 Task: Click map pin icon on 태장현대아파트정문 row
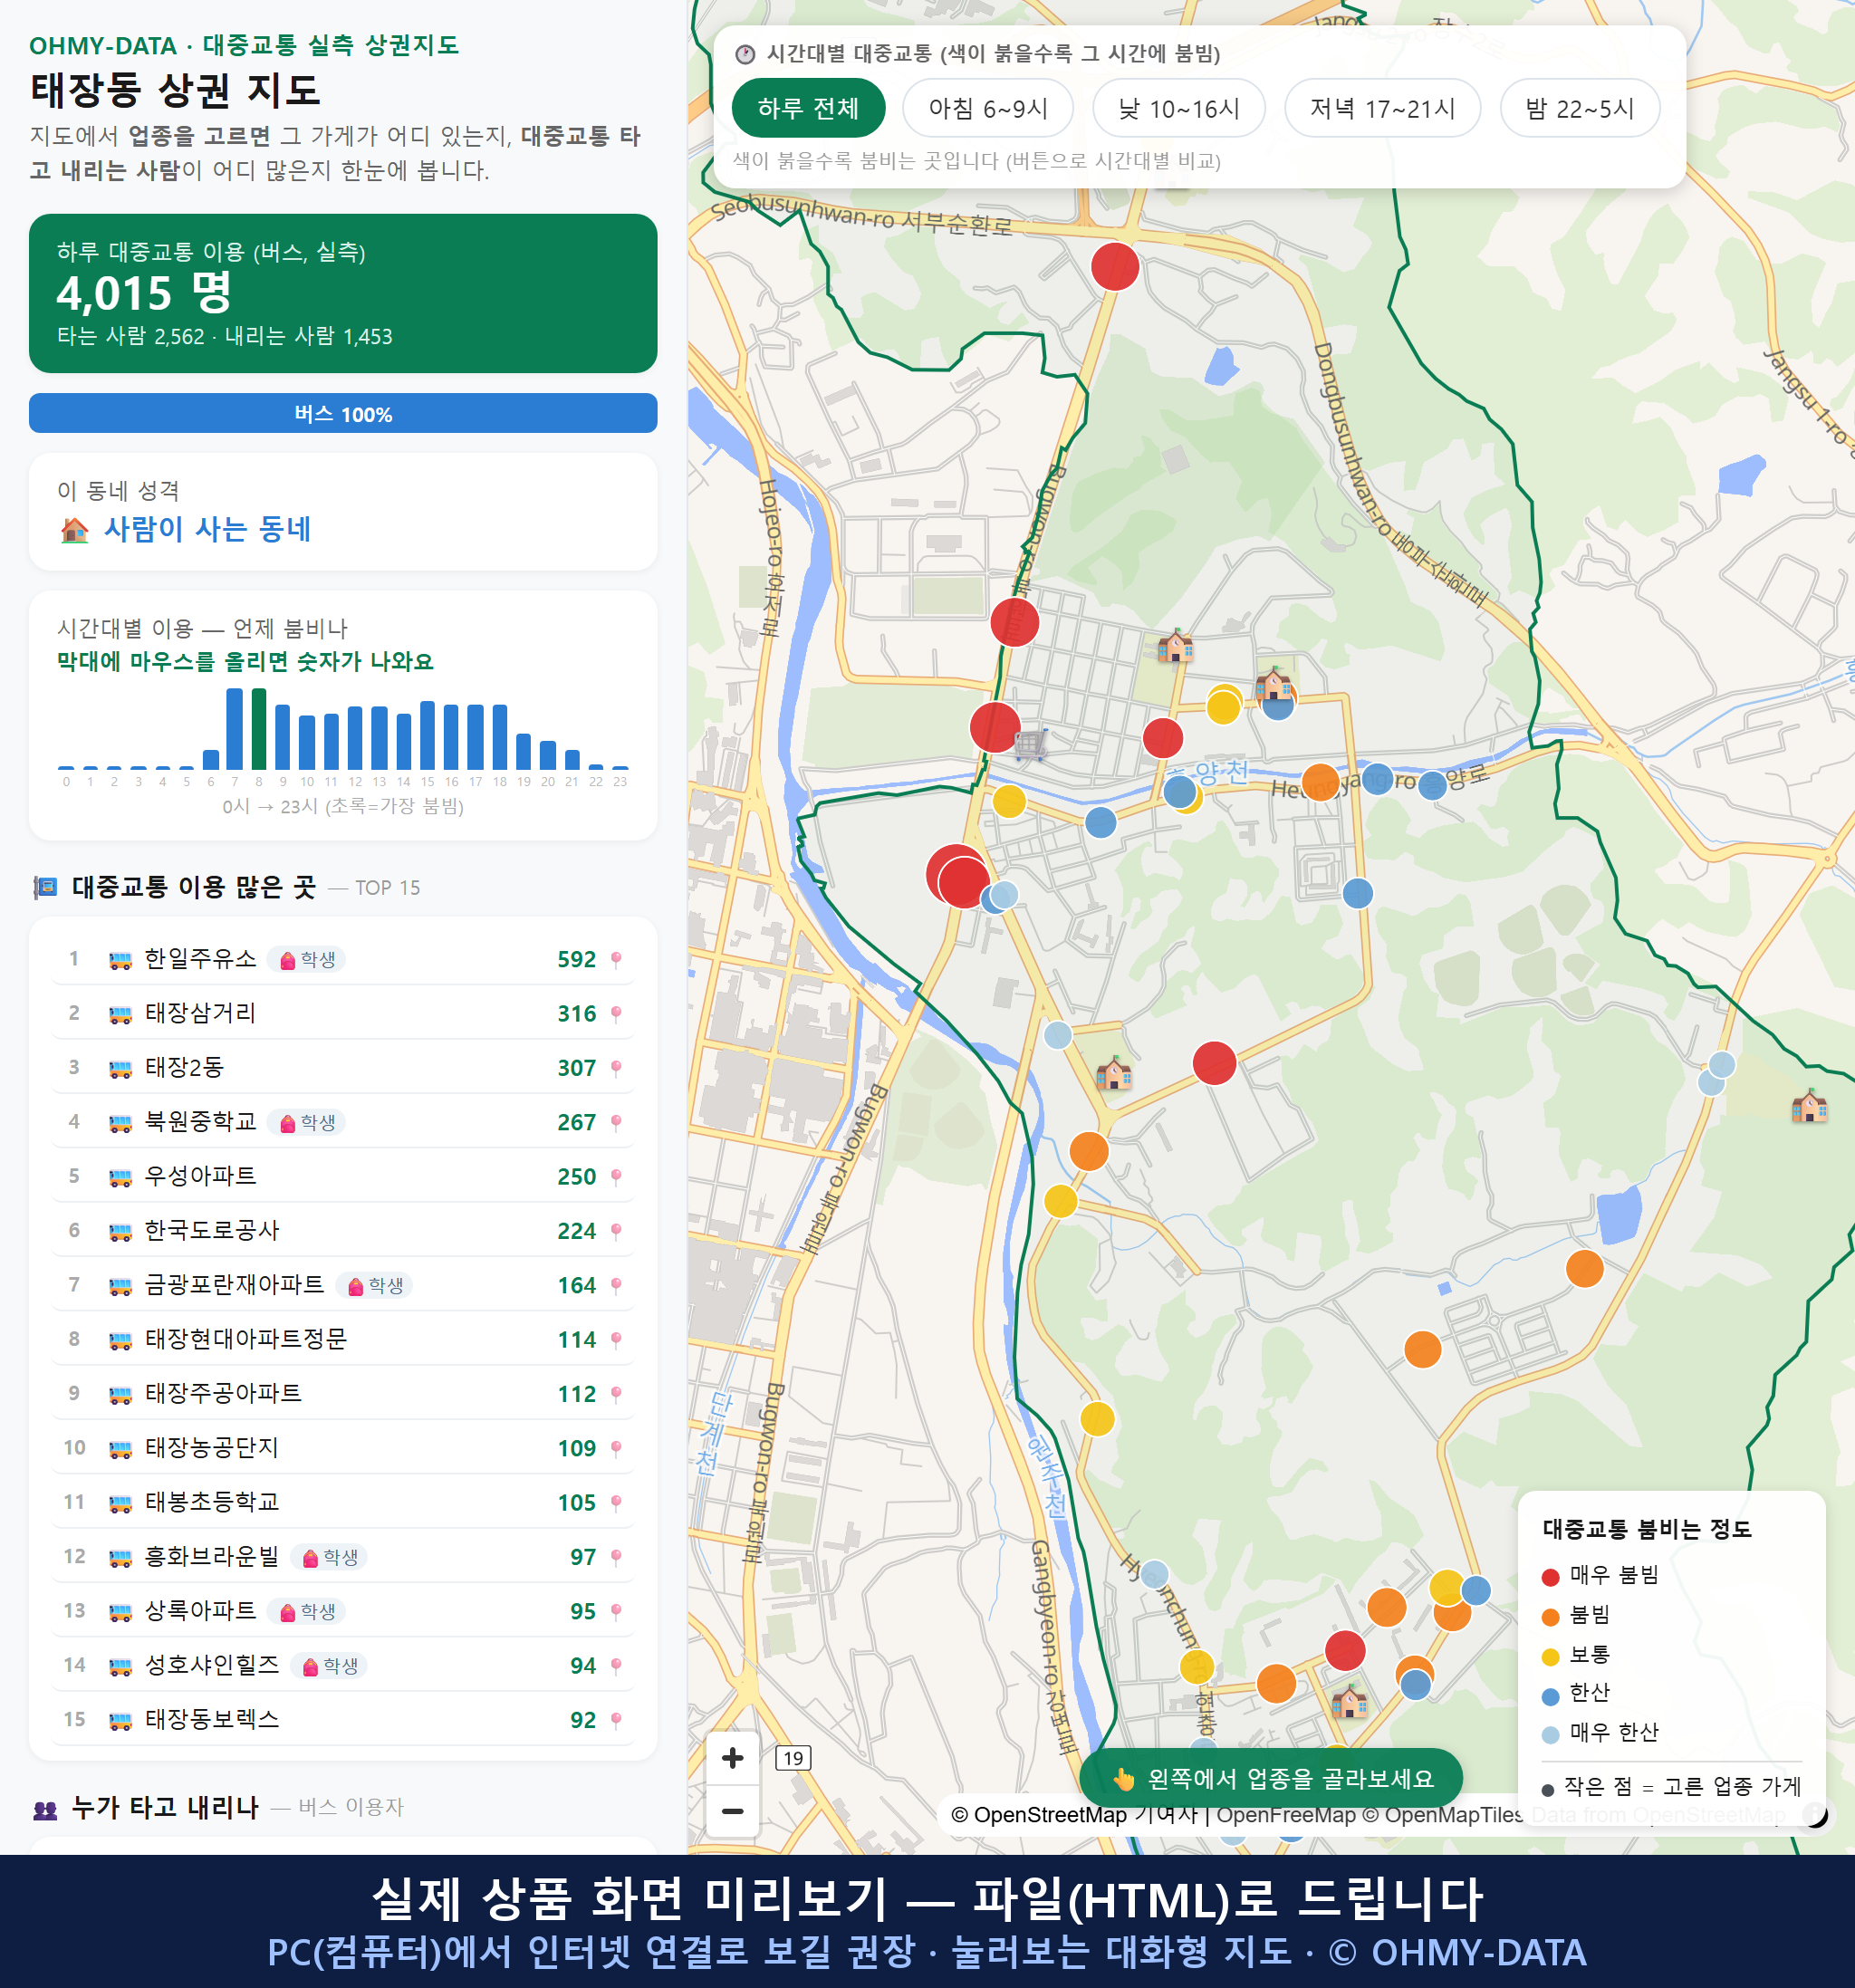pos(616,1340)
